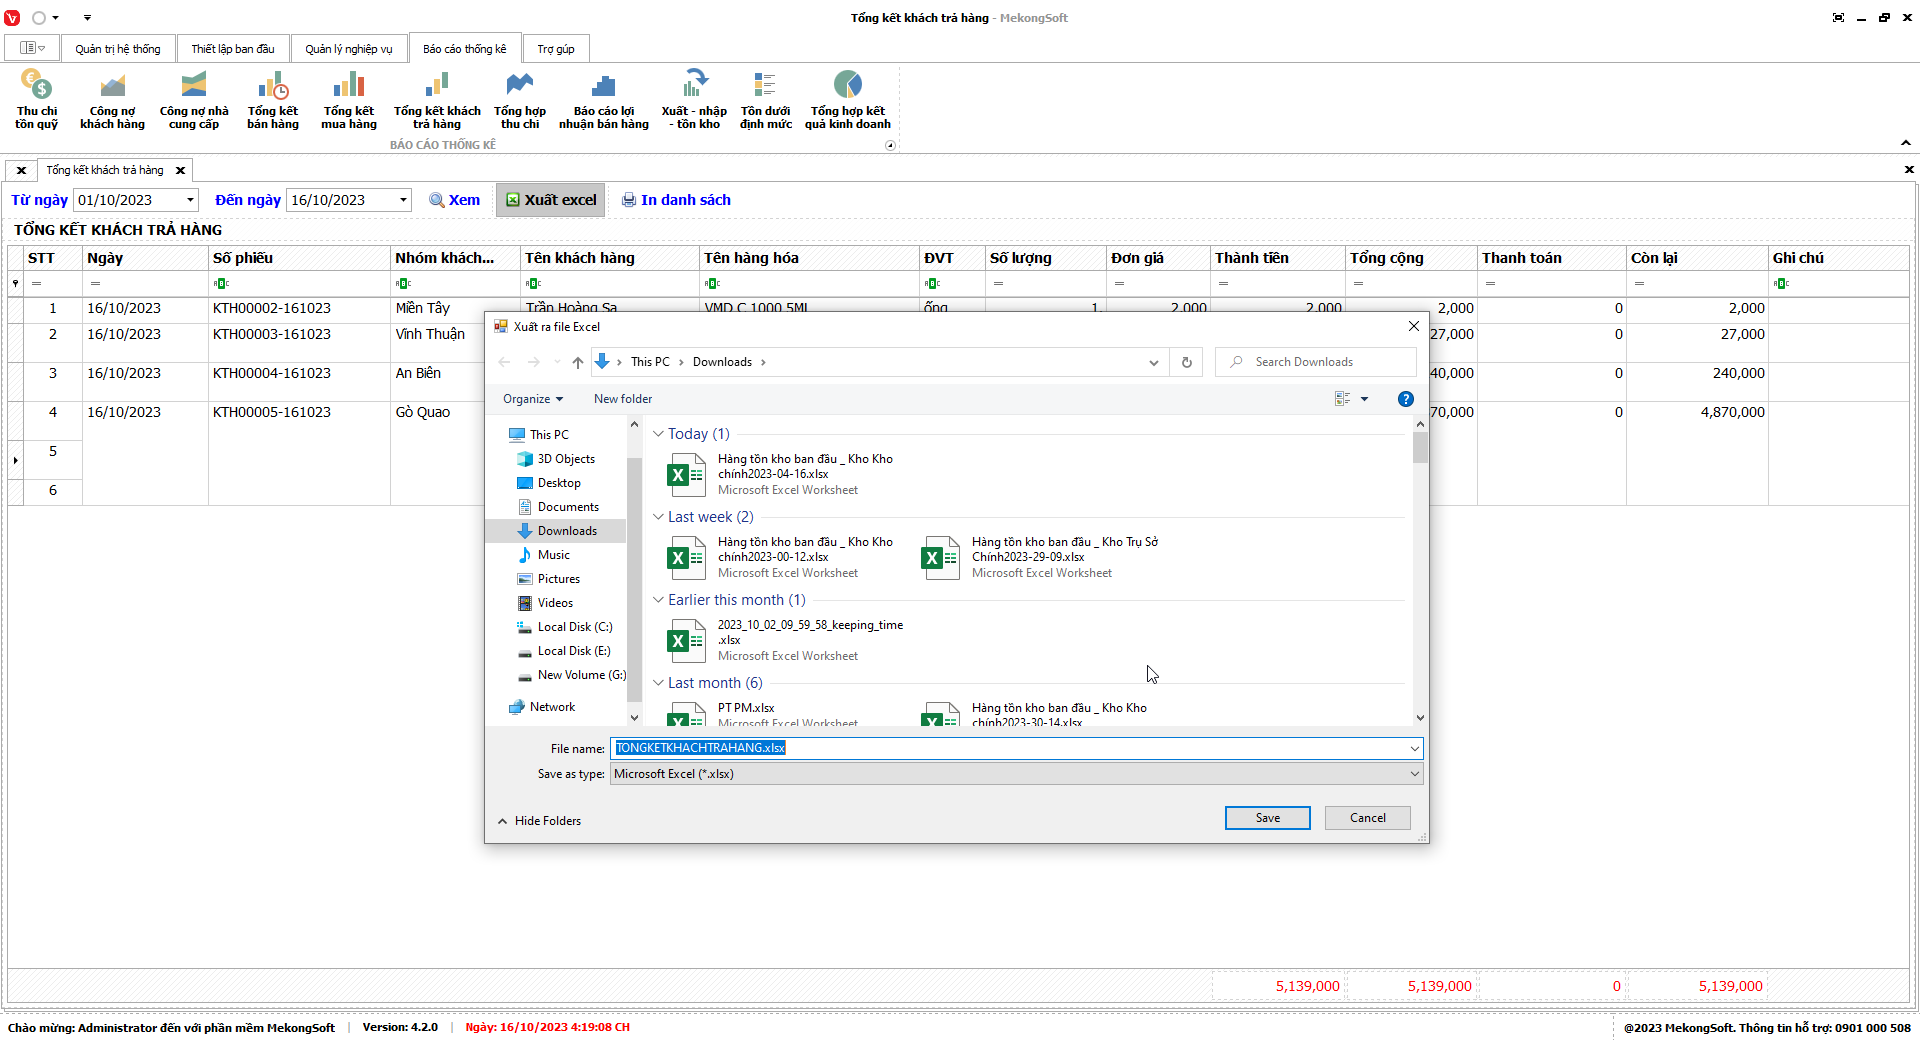Click the Help question mark icon

pyautogui.click(x=1405, y=399)
